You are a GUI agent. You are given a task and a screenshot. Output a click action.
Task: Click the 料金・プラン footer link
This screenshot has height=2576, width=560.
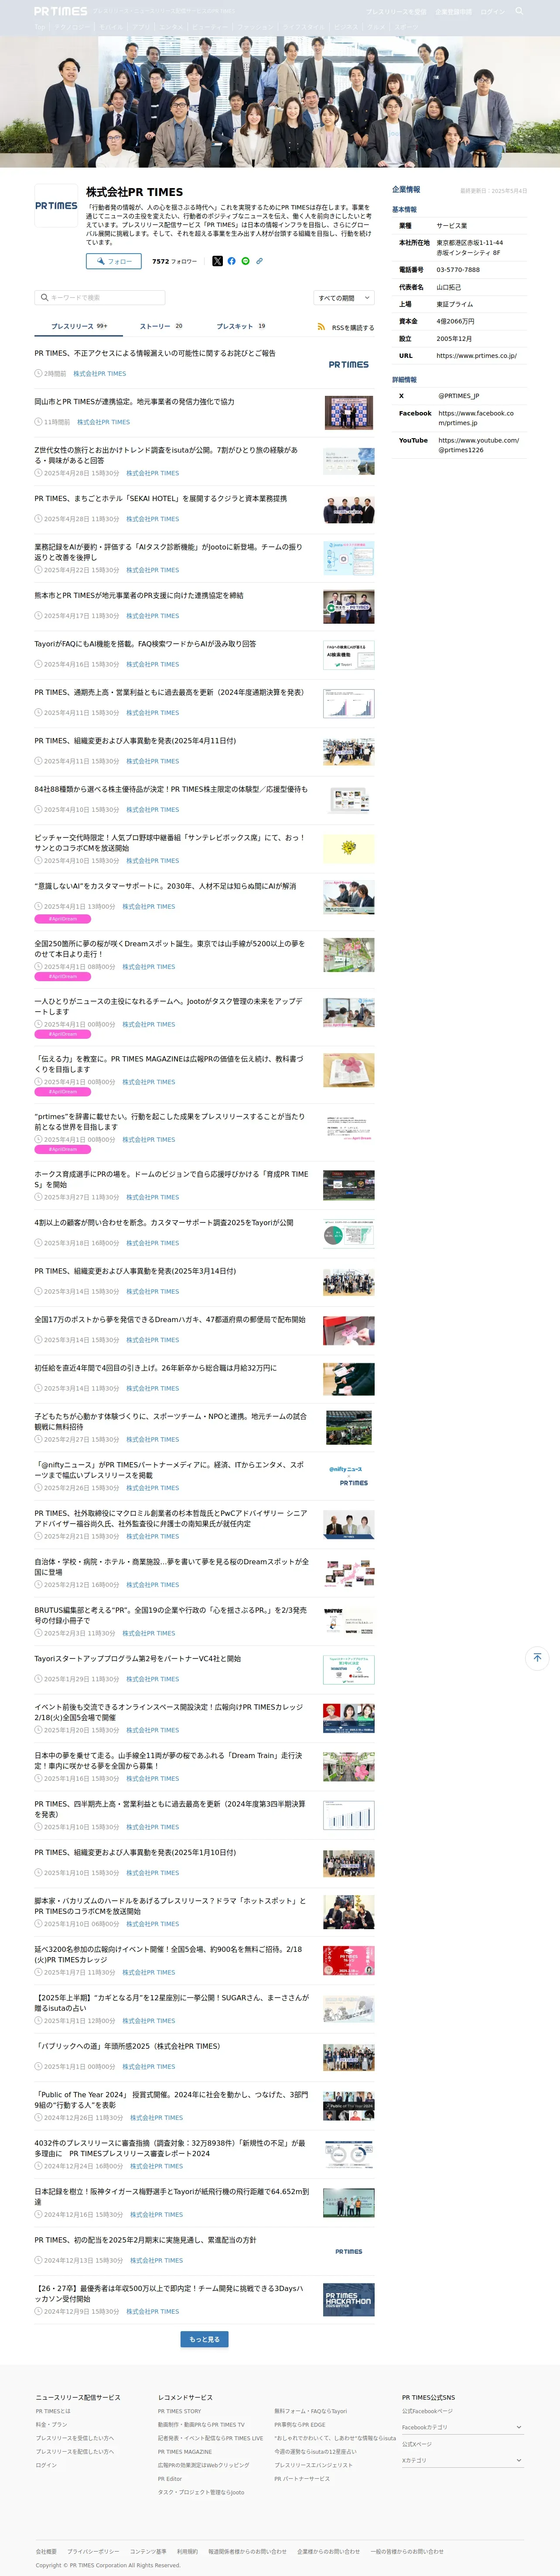pos(52,2424)
